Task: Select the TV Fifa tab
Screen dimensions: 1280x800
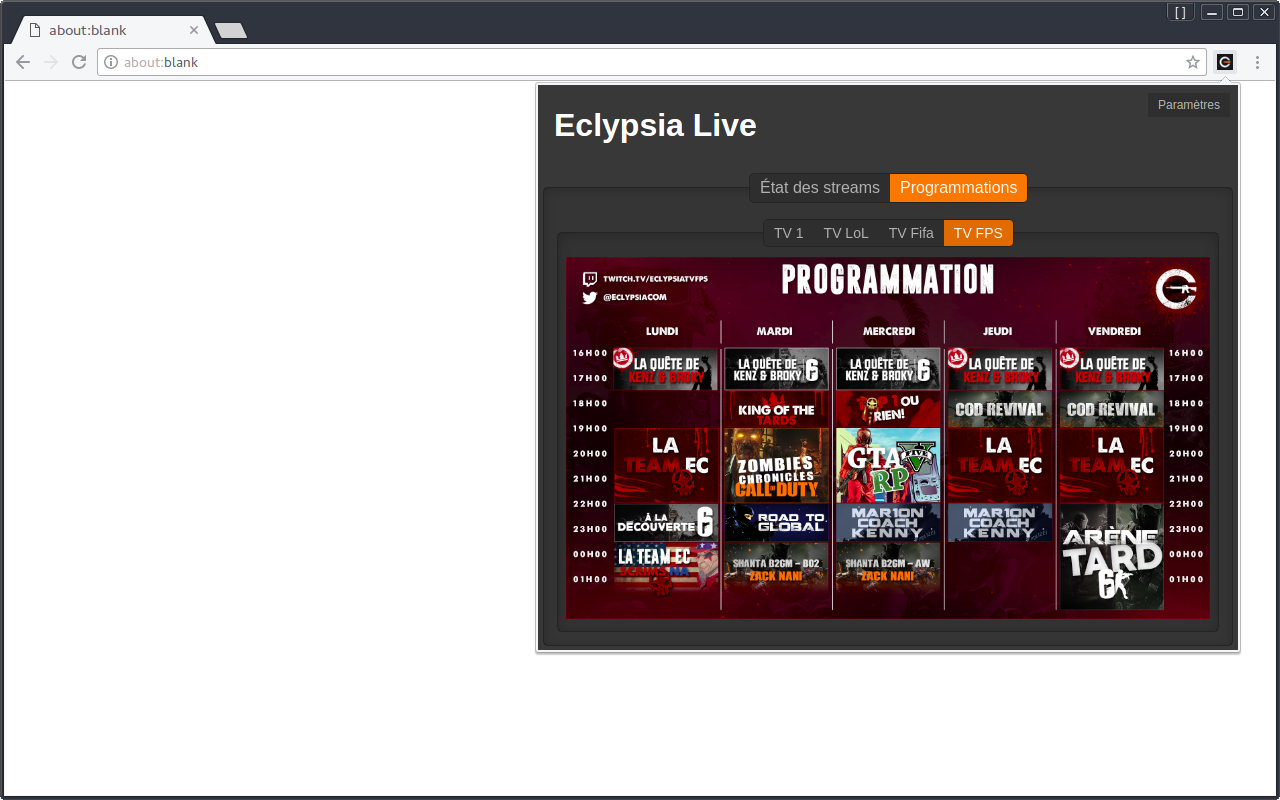Action: click(x=911, y=233)
